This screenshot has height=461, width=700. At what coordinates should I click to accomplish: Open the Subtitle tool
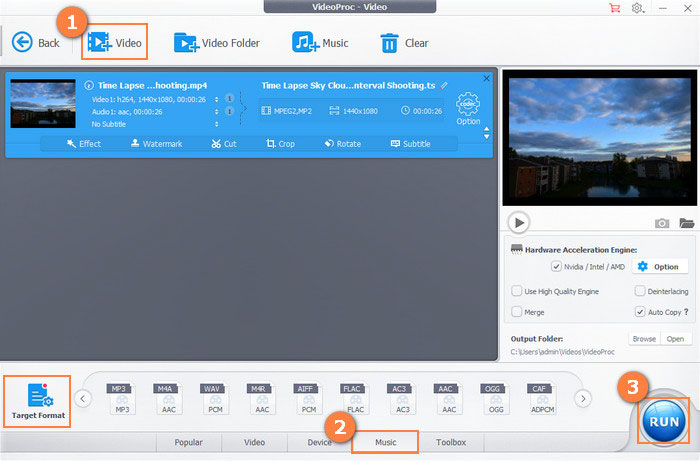click(x=410, y=144)
